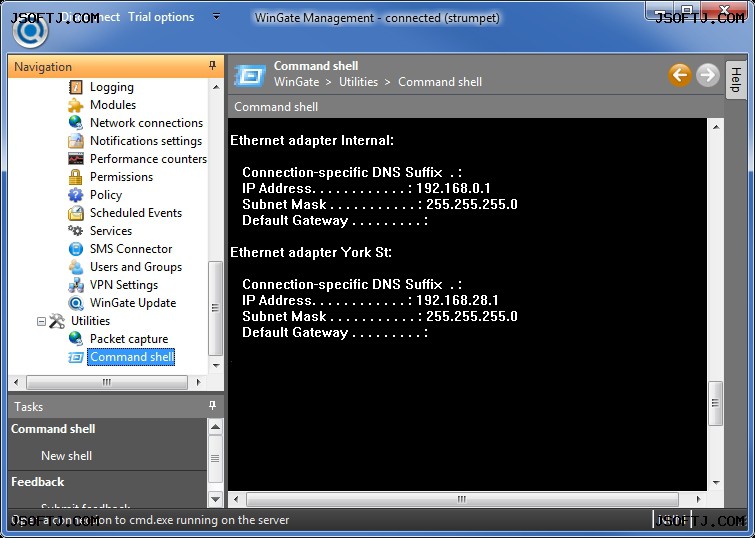This screenshot has width=755, height=538.
Task: Click navigation horizontal scrollbar thumb
Action: pos(107,382)
